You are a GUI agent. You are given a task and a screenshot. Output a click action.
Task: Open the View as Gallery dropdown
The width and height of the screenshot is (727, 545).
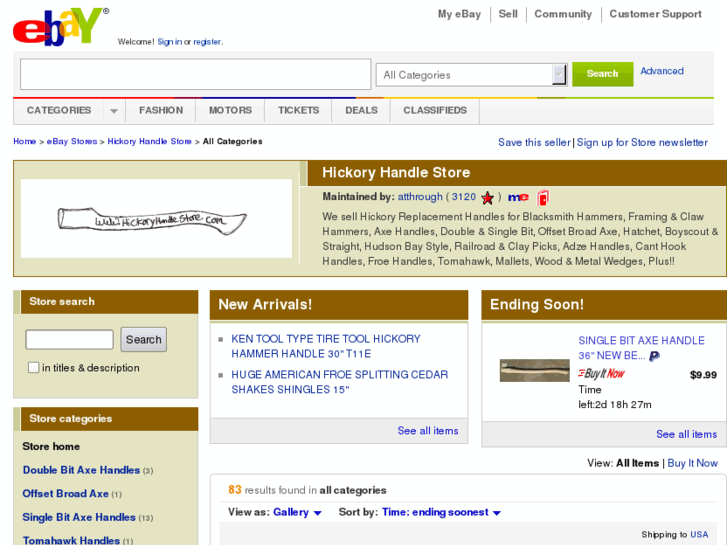297,513
